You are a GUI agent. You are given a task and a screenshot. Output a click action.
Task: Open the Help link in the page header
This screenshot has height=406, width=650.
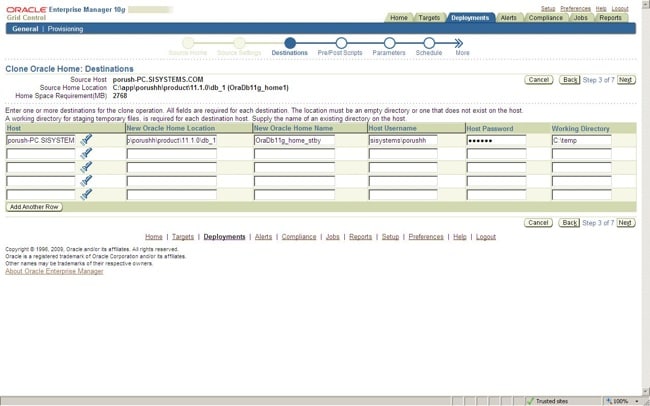[601, 9]
